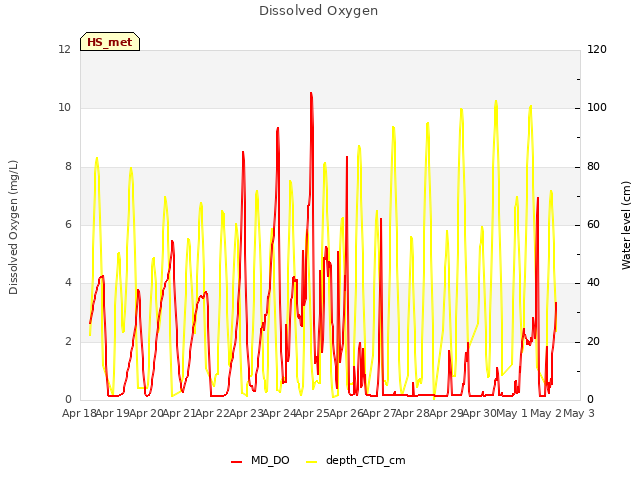Viewport: 640px width, 480px height.
Task: Click right axis value 20
Action: [593, 341]
